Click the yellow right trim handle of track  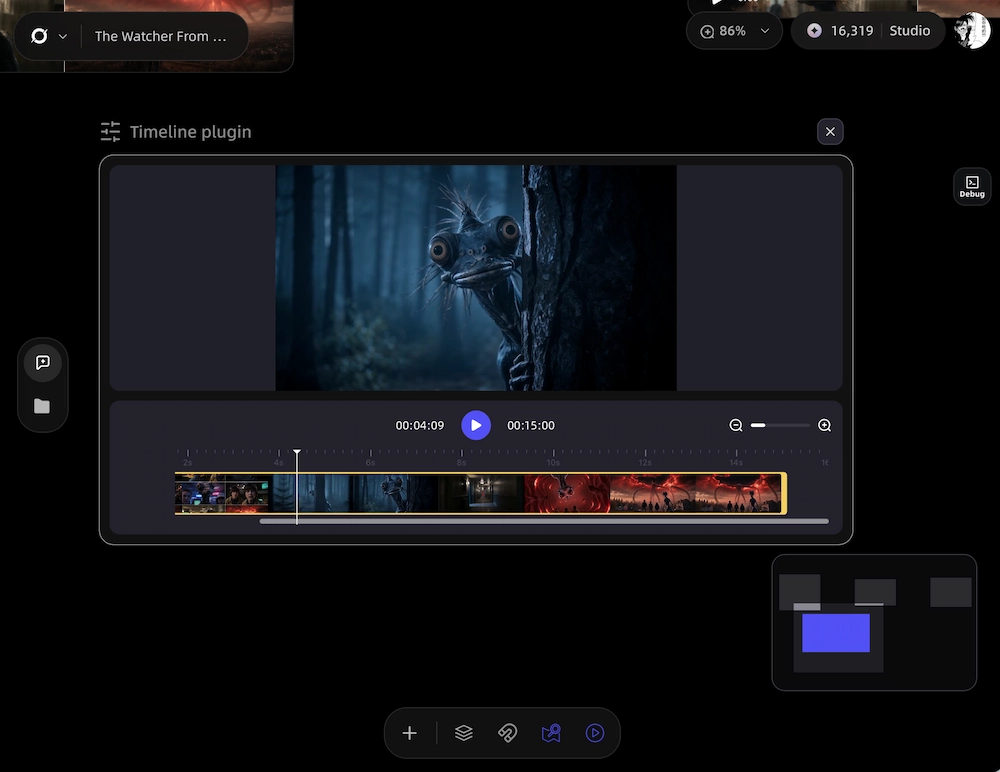[784, 493]
